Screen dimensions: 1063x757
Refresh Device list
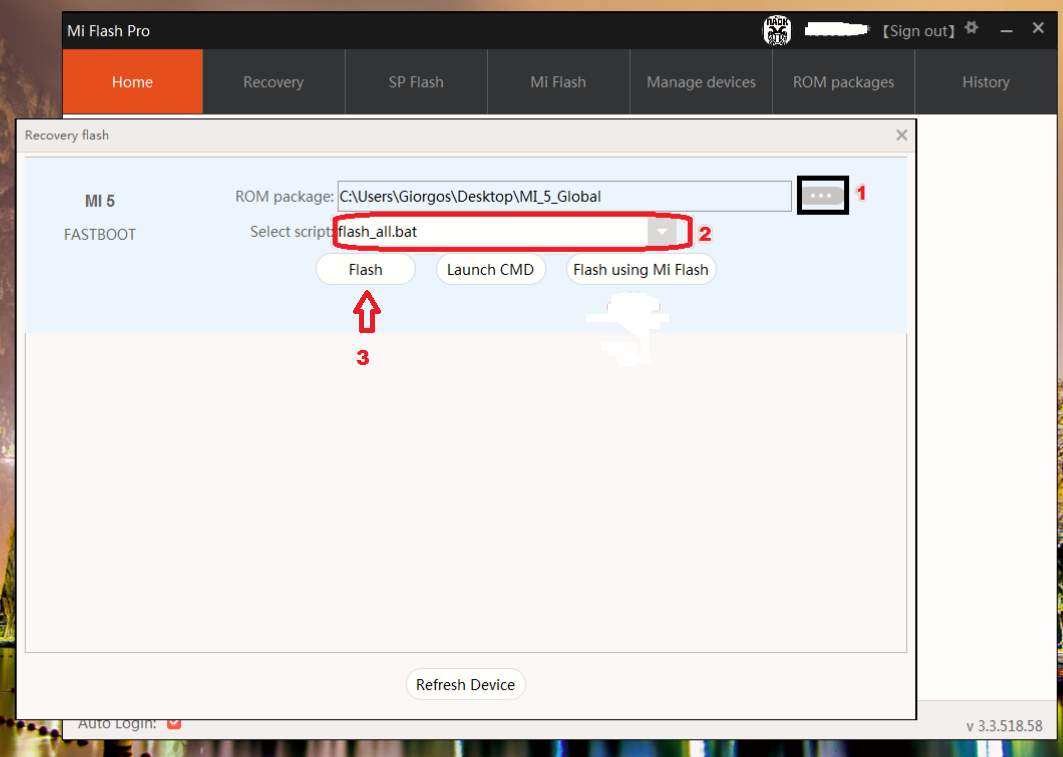465,684
